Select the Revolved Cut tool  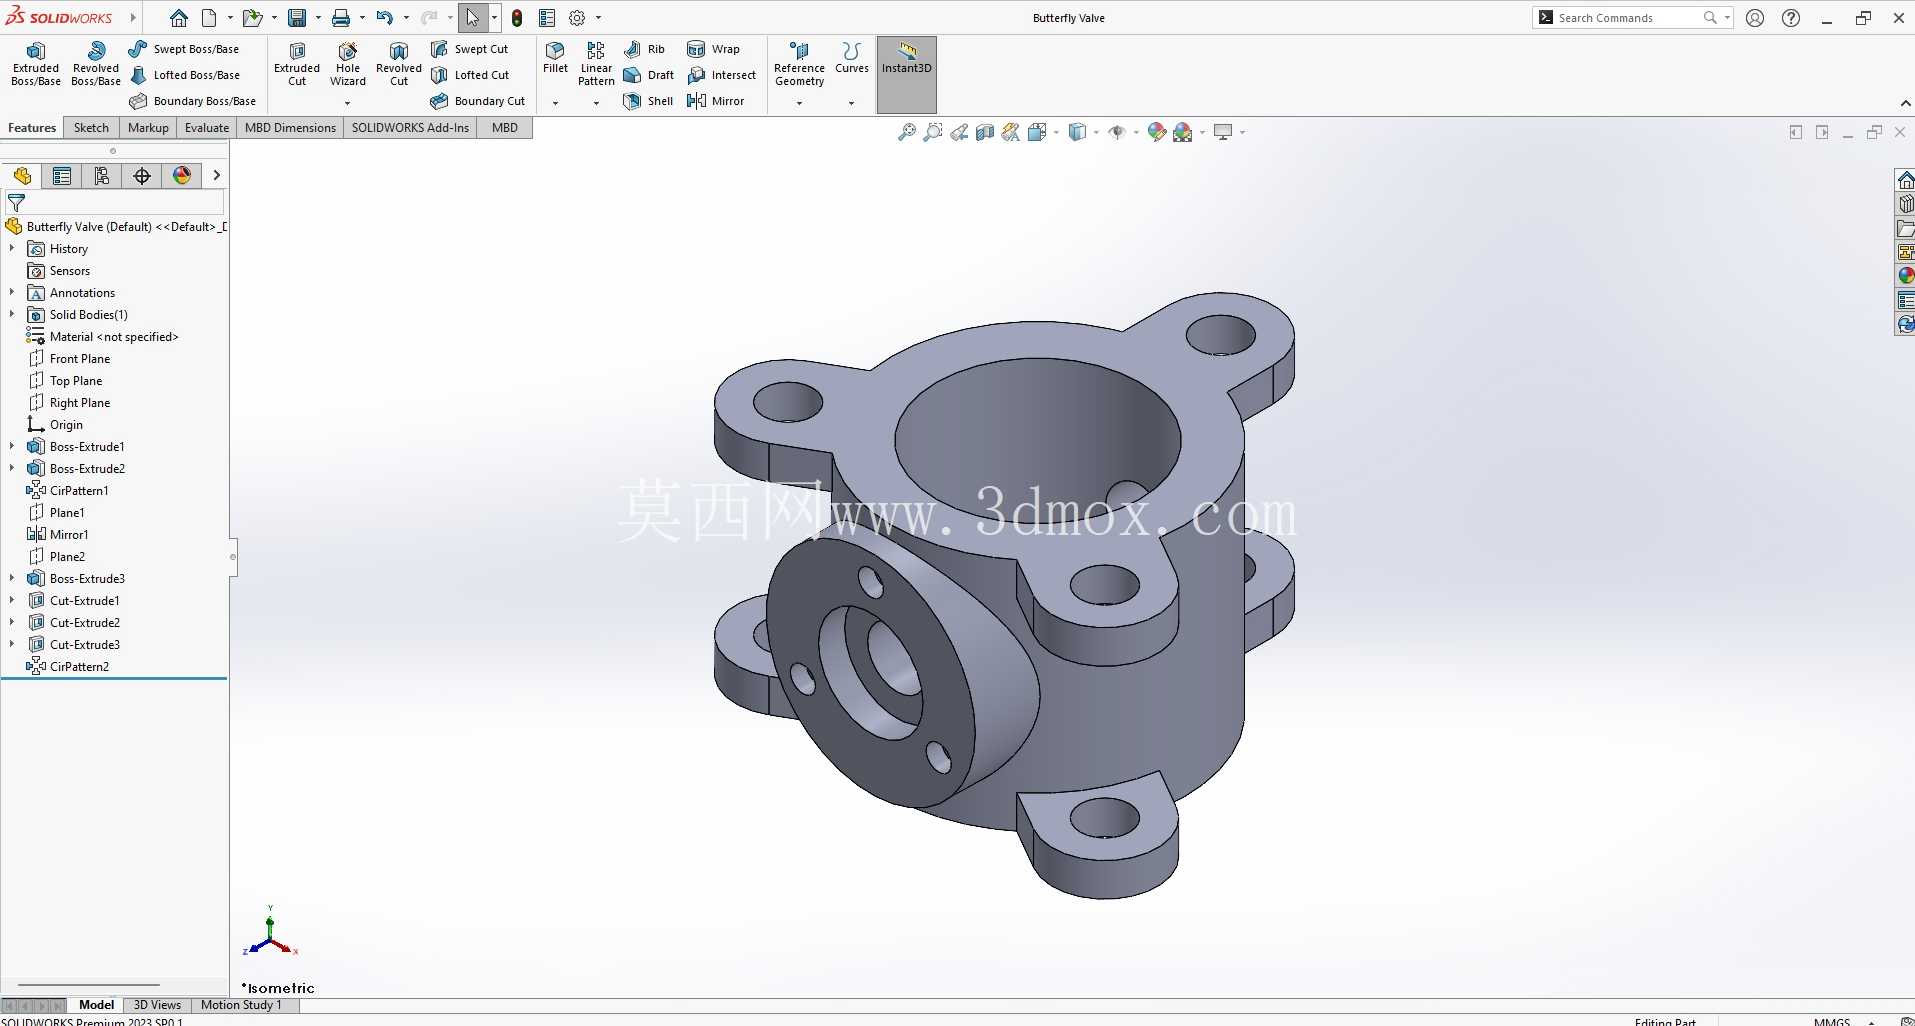point(399,64)
